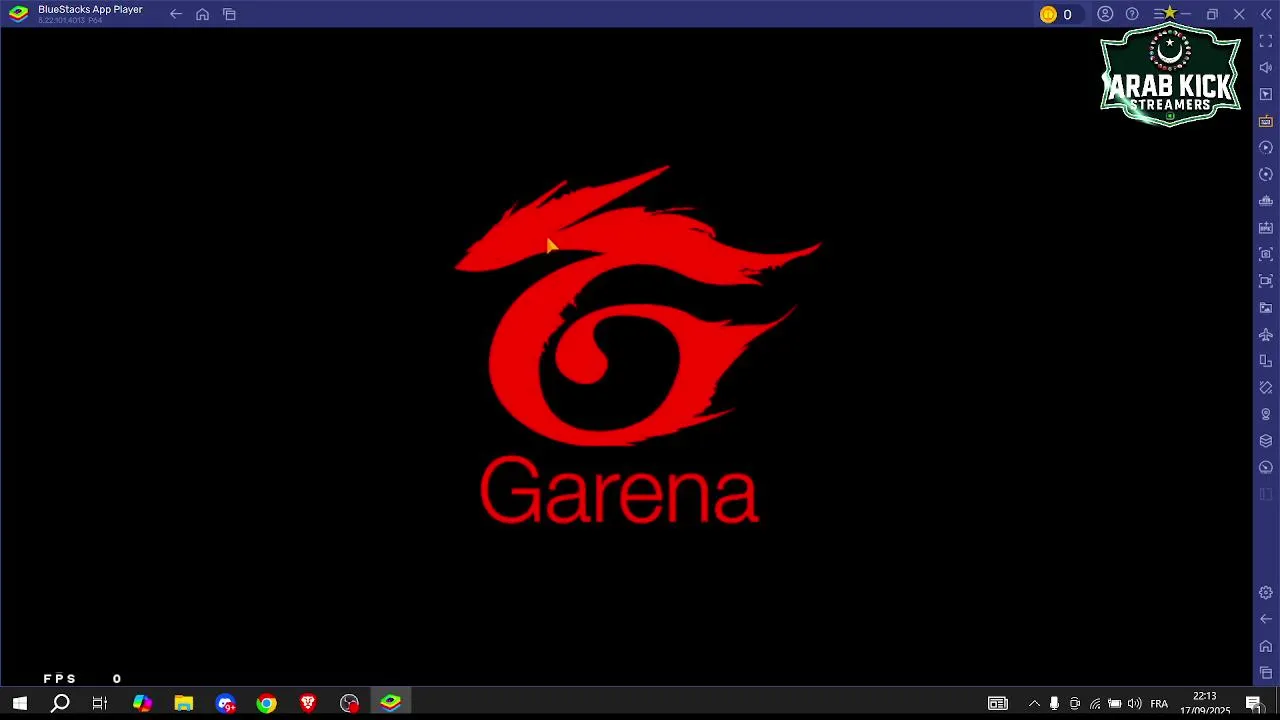The width and height of the screenshot is (1280, 720).
Task: Open the user account profile icon
Action: pos(1105,14)
